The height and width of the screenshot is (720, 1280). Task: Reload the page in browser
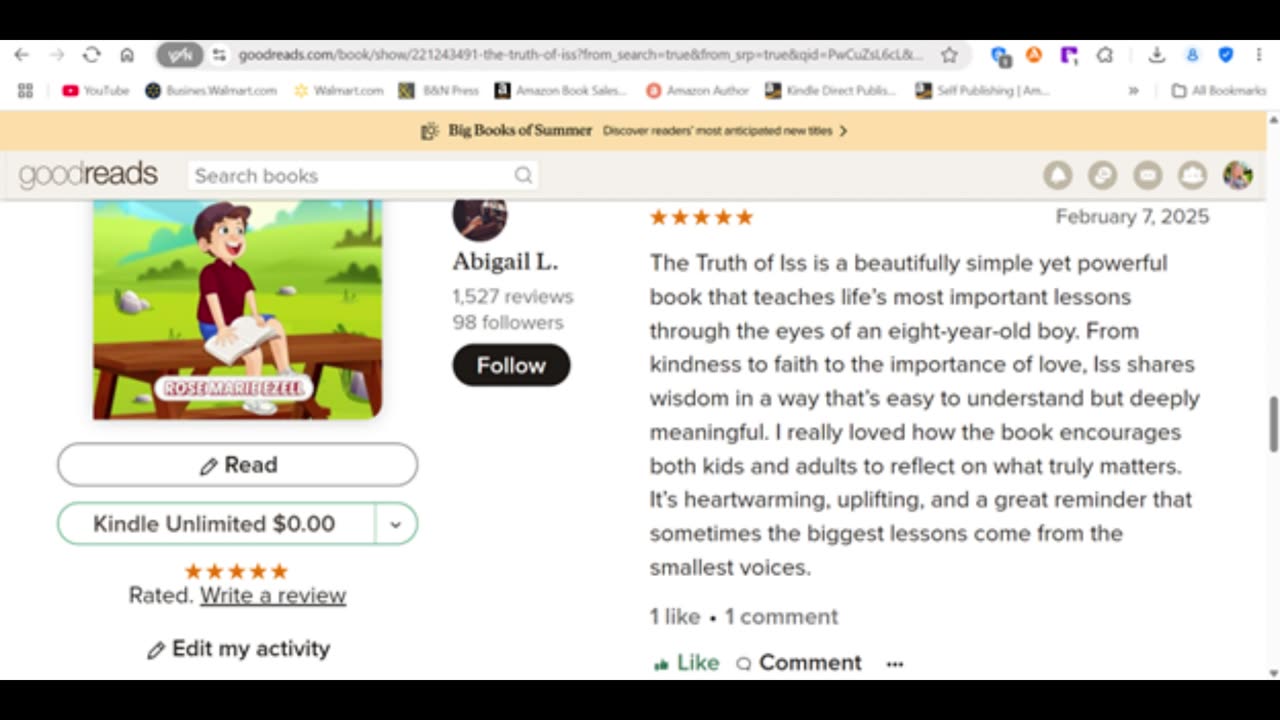(91, 55)
